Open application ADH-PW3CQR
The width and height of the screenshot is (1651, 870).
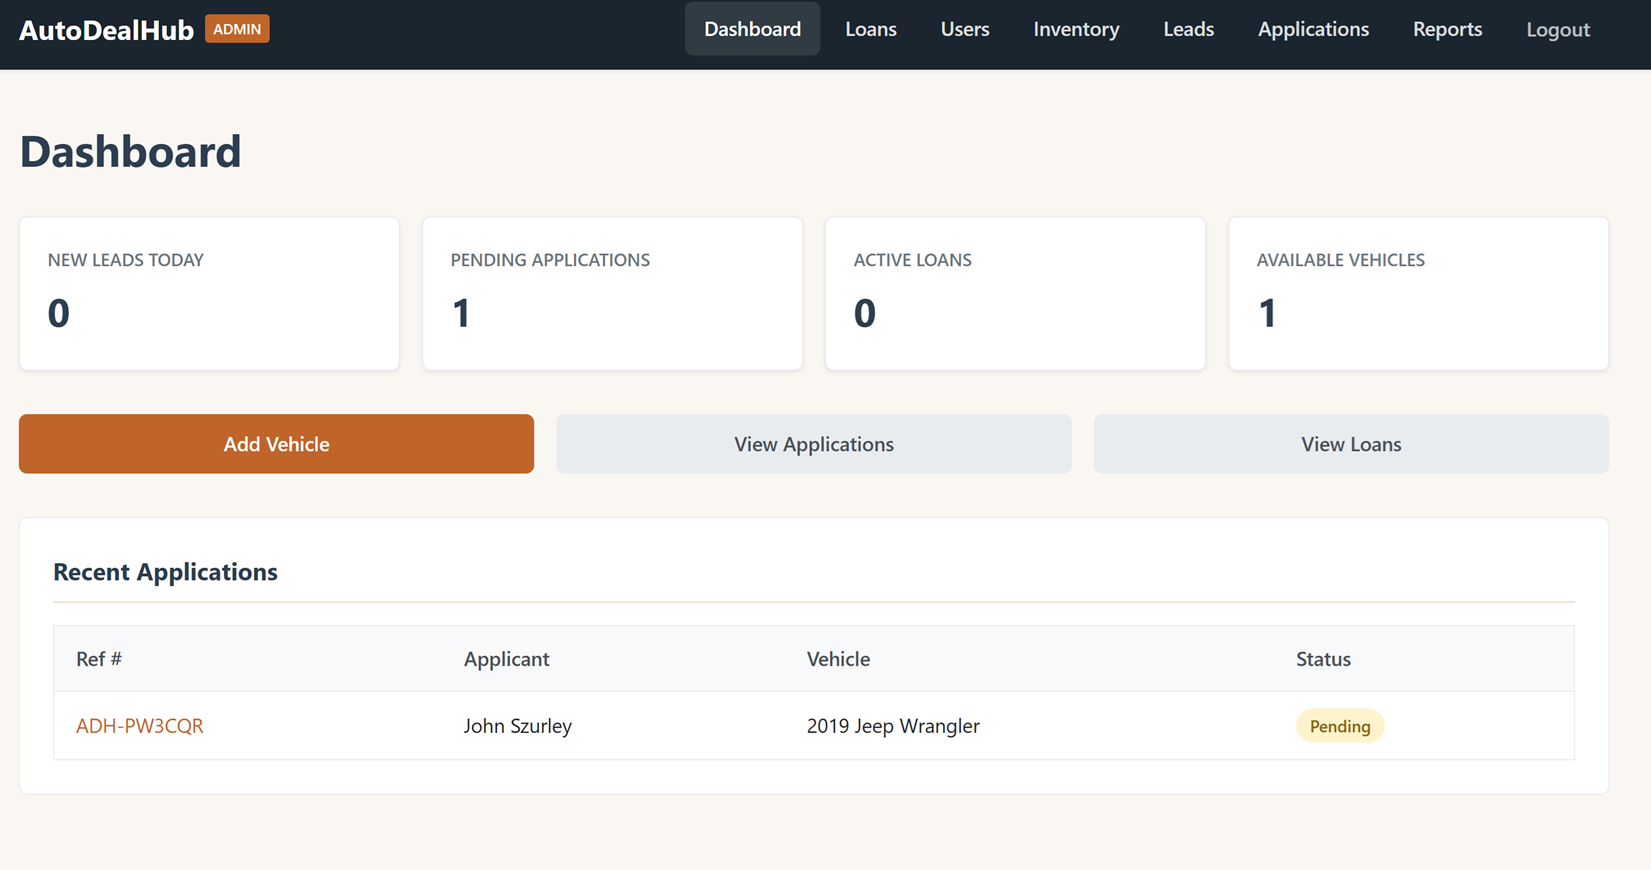140,726
